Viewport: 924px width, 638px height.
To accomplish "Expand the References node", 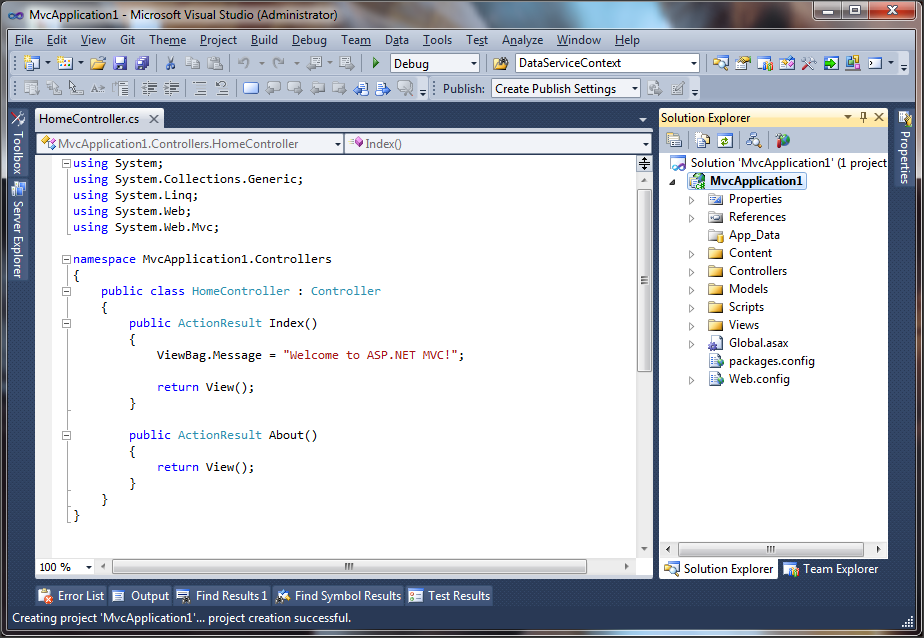I will point(691,218).
